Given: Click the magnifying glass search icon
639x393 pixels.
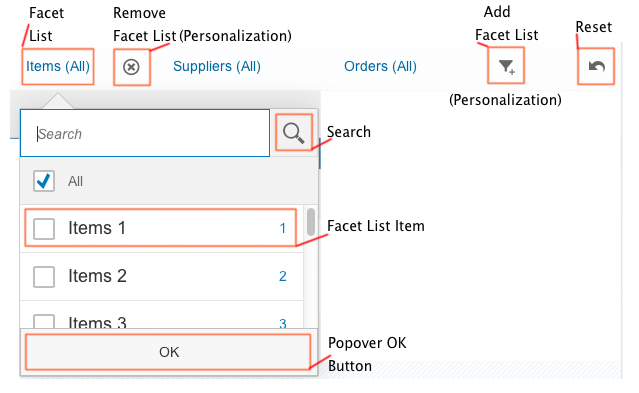Looking at the screenshot, I should (294, 133).
